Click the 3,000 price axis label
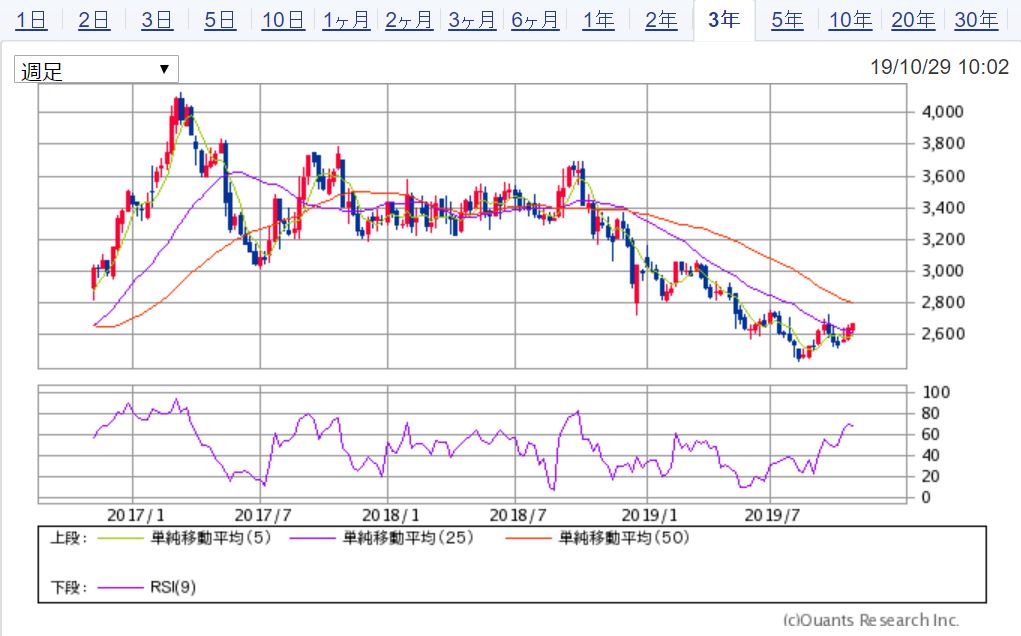Screen dimensions: 1021x636 (x=942, y=271)
